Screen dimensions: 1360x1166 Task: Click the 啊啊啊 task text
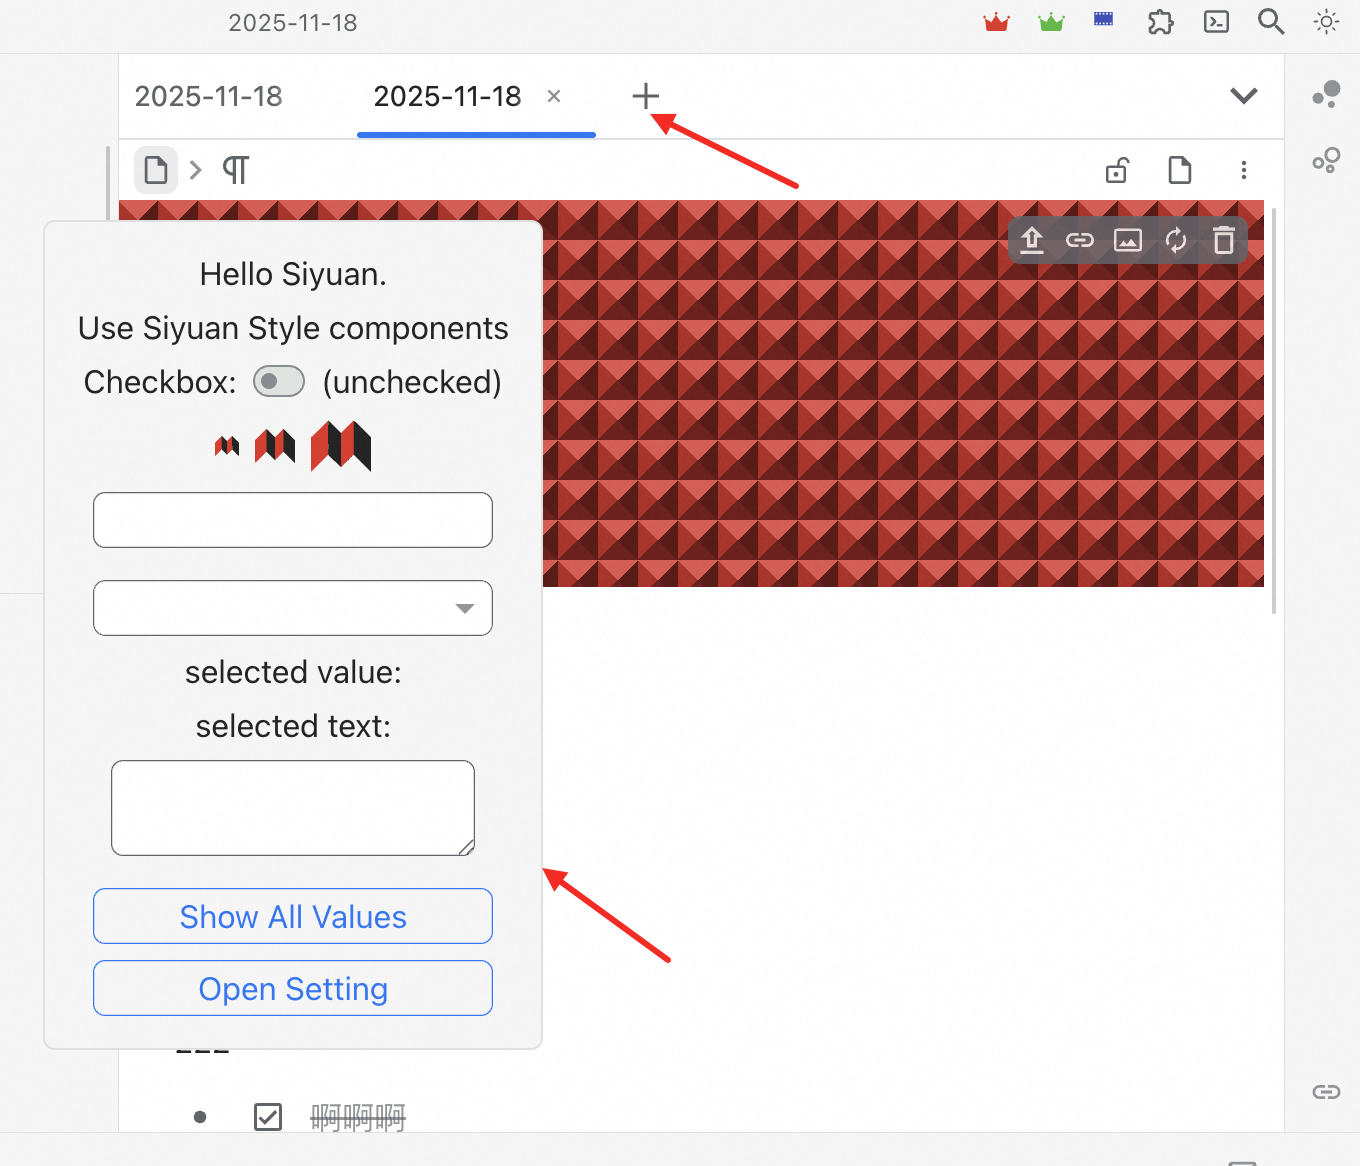tap(358, 1117)
